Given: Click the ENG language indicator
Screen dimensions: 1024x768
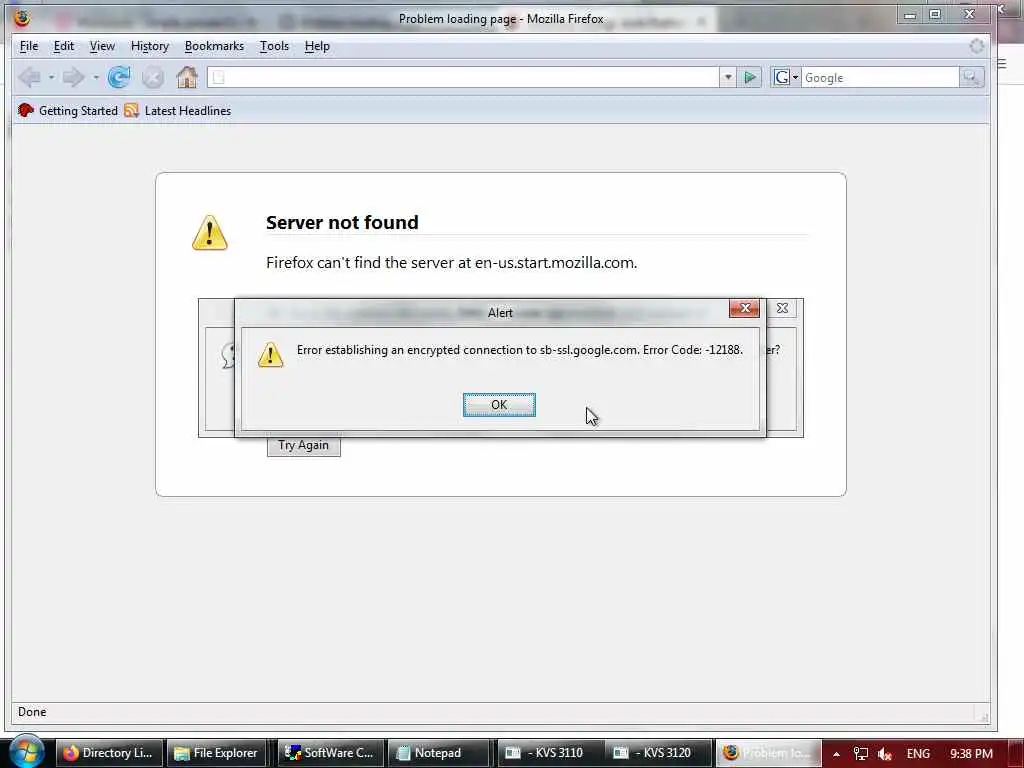Looking at the screenshot, I should 918,754.
